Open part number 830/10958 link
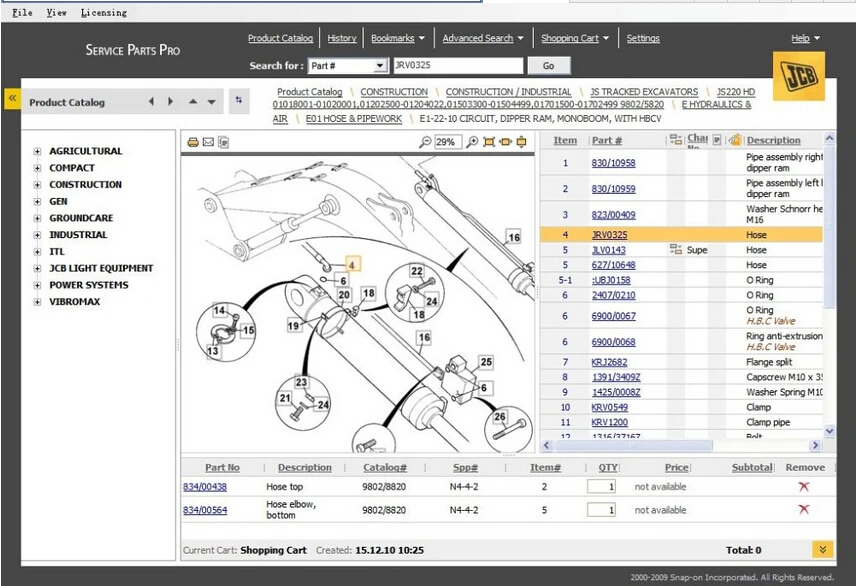856x586 pixels. click(613, 163)
